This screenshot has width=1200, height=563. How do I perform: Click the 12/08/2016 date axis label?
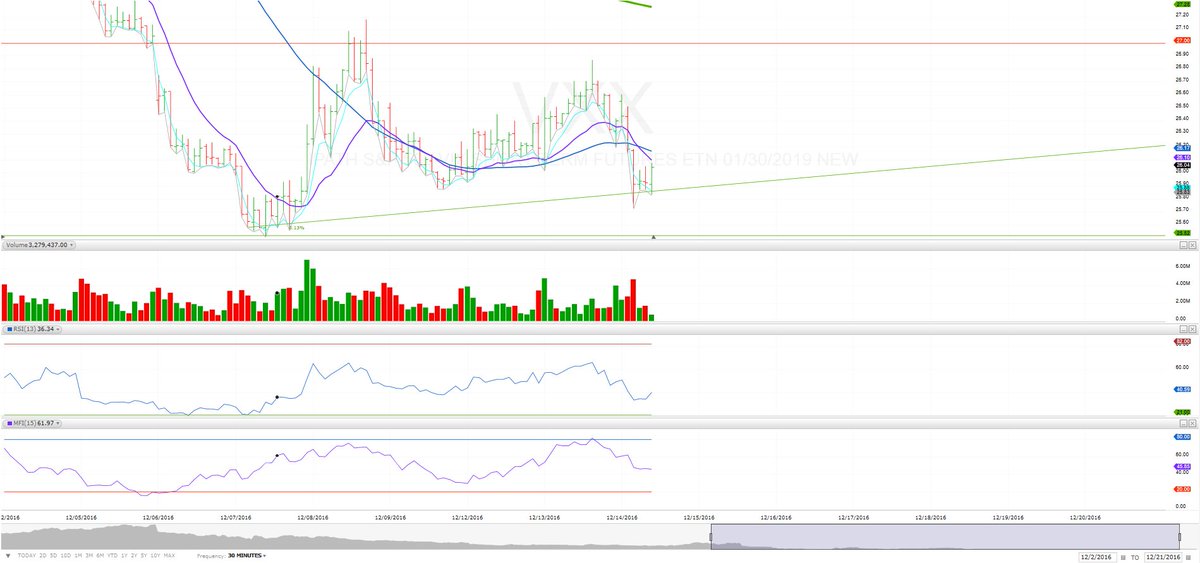point(311,517)
